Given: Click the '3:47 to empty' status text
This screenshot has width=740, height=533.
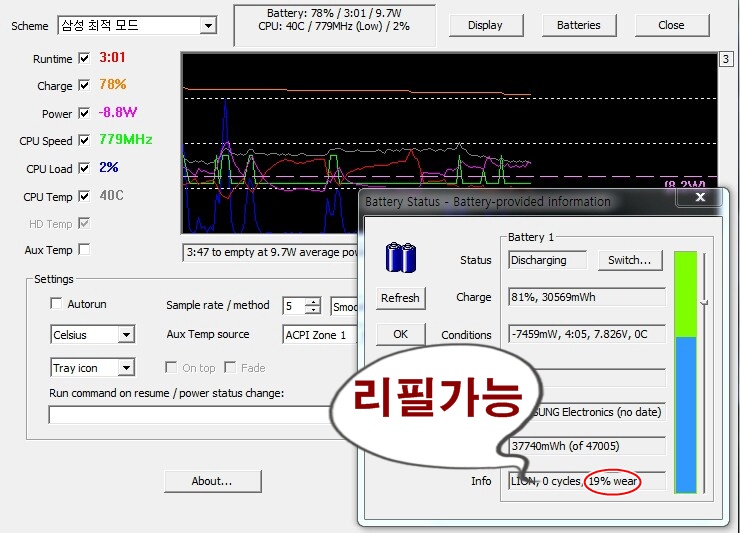Looking at the screenshot, I should 272,252.
